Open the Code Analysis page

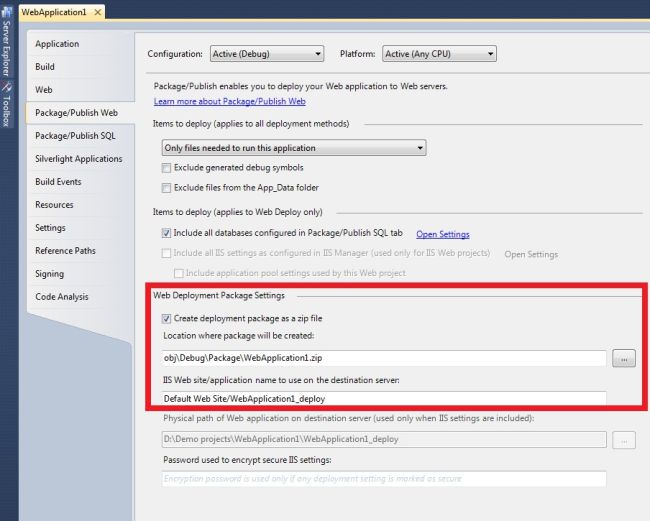62,297
